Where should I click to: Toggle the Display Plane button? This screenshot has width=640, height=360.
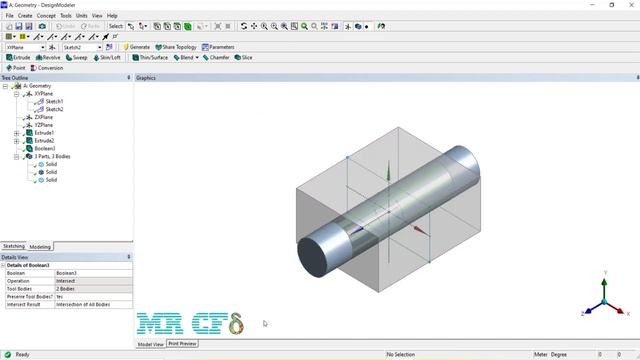tap(348, 26)
